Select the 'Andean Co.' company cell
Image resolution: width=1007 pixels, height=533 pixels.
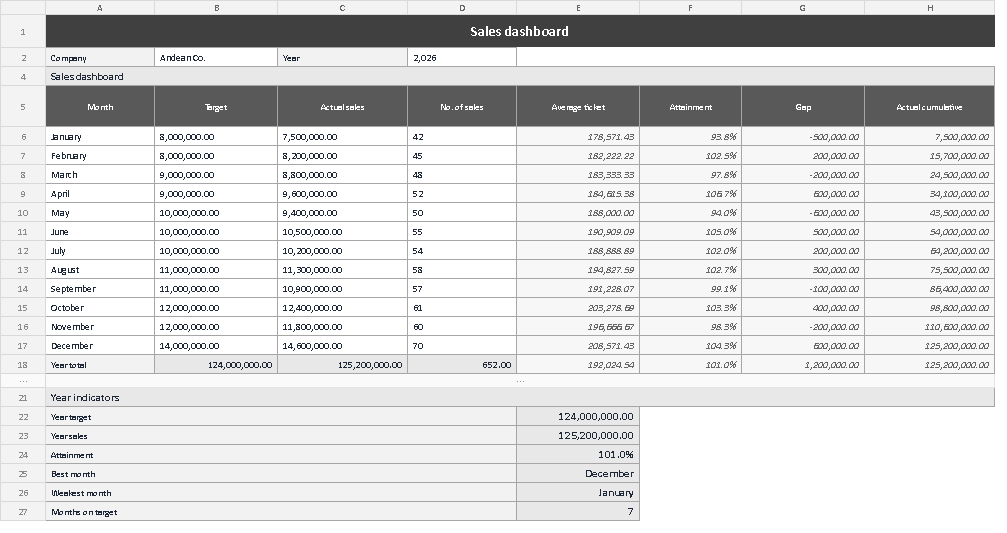216,58
